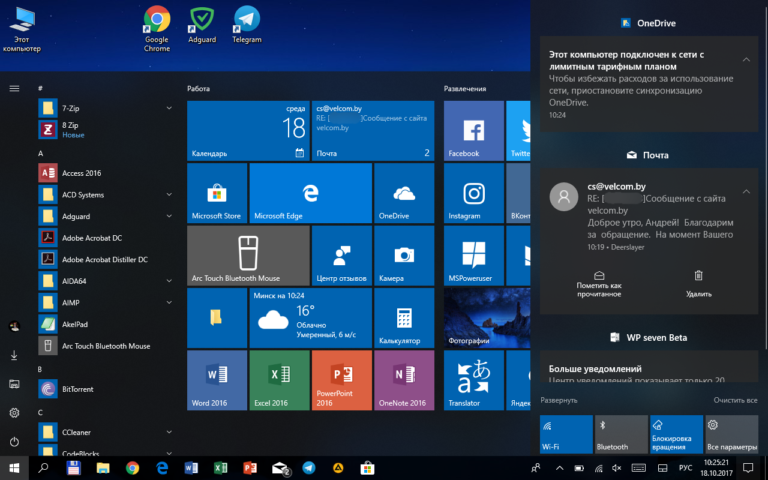This screenshot has width=768, height=480.
Task: Open the Microsoft Store tile
Action: pos(217,194)
